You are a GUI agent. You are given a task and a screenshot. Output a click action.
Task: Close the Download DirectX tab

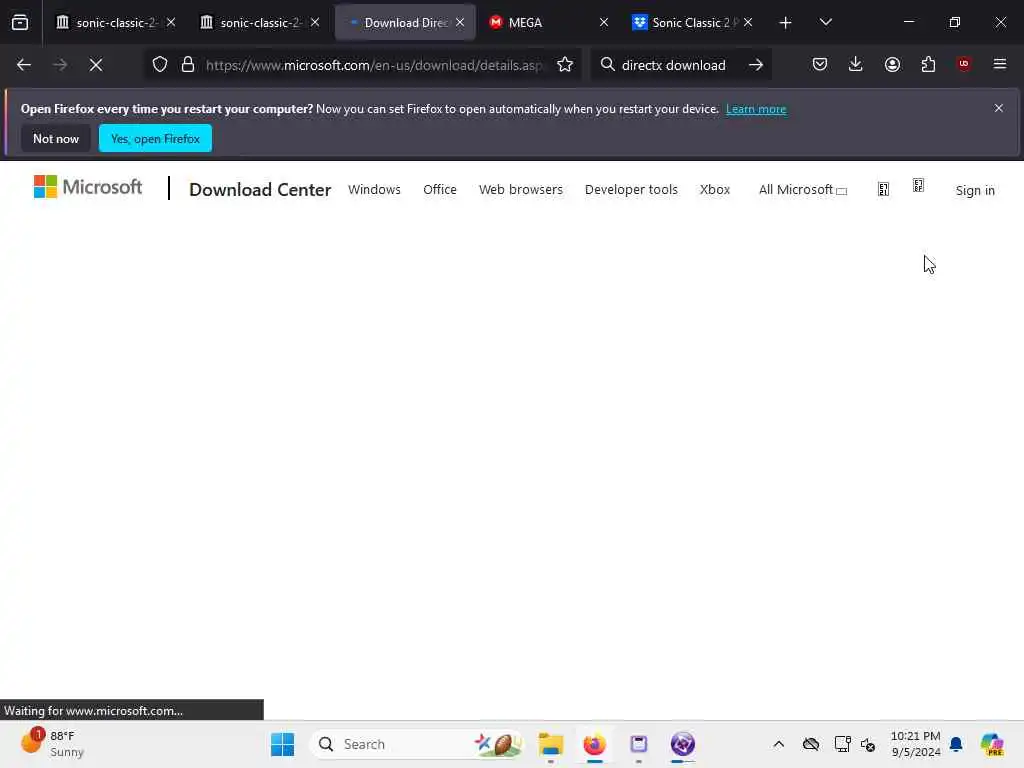coord(460,22)
